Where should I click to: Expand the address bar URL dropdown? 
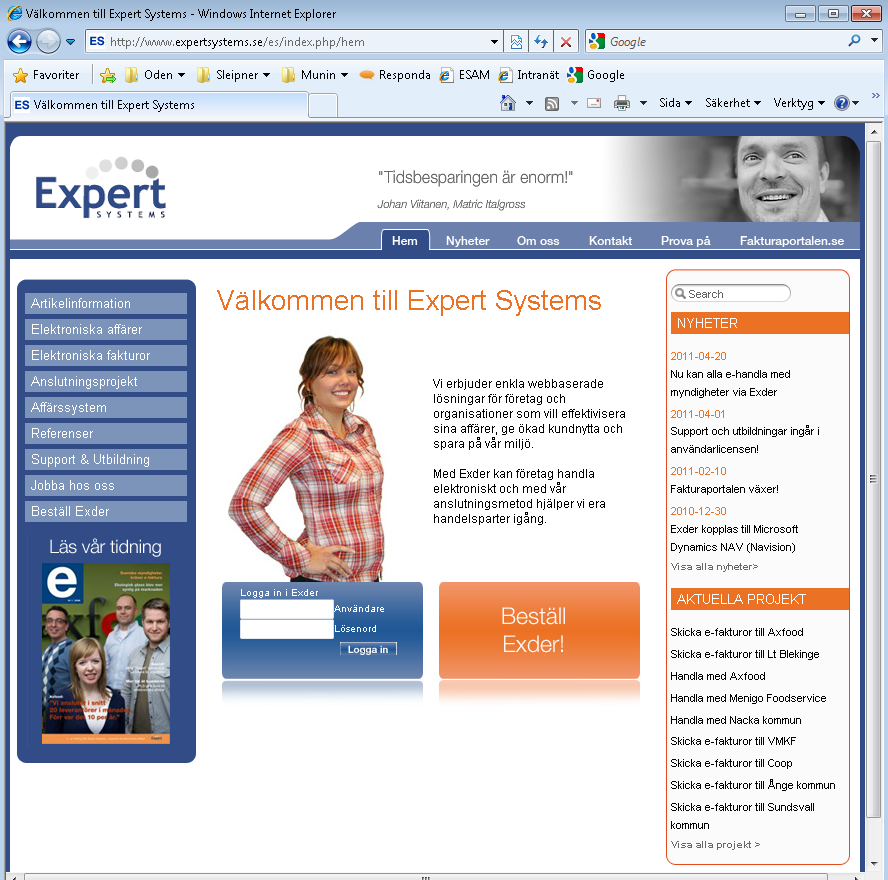pos(494,41)
